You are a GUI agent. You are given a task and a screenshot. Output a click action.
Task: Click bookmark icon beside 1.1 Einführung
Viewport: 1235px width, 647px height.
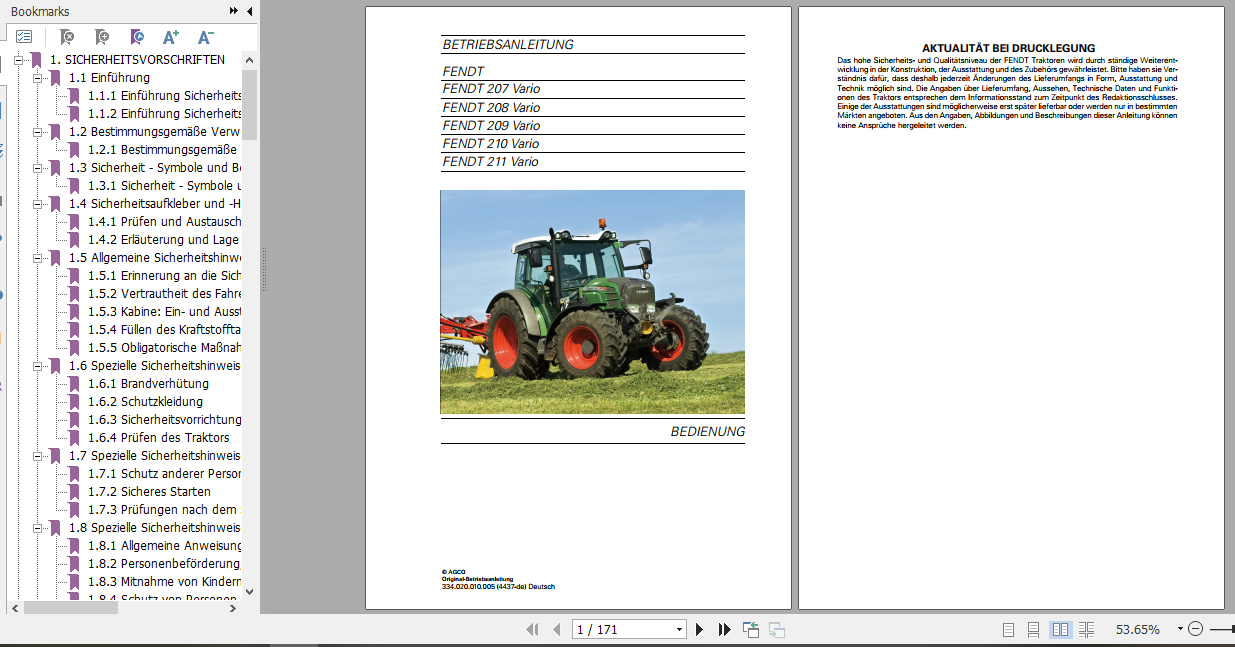pos(55,78)
